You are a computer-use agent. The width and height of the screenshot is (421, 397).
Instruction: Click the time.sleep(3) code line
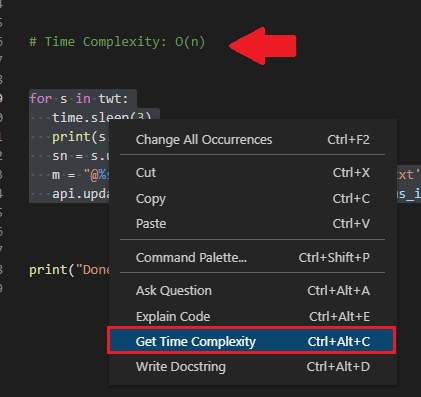pos(102,117)
